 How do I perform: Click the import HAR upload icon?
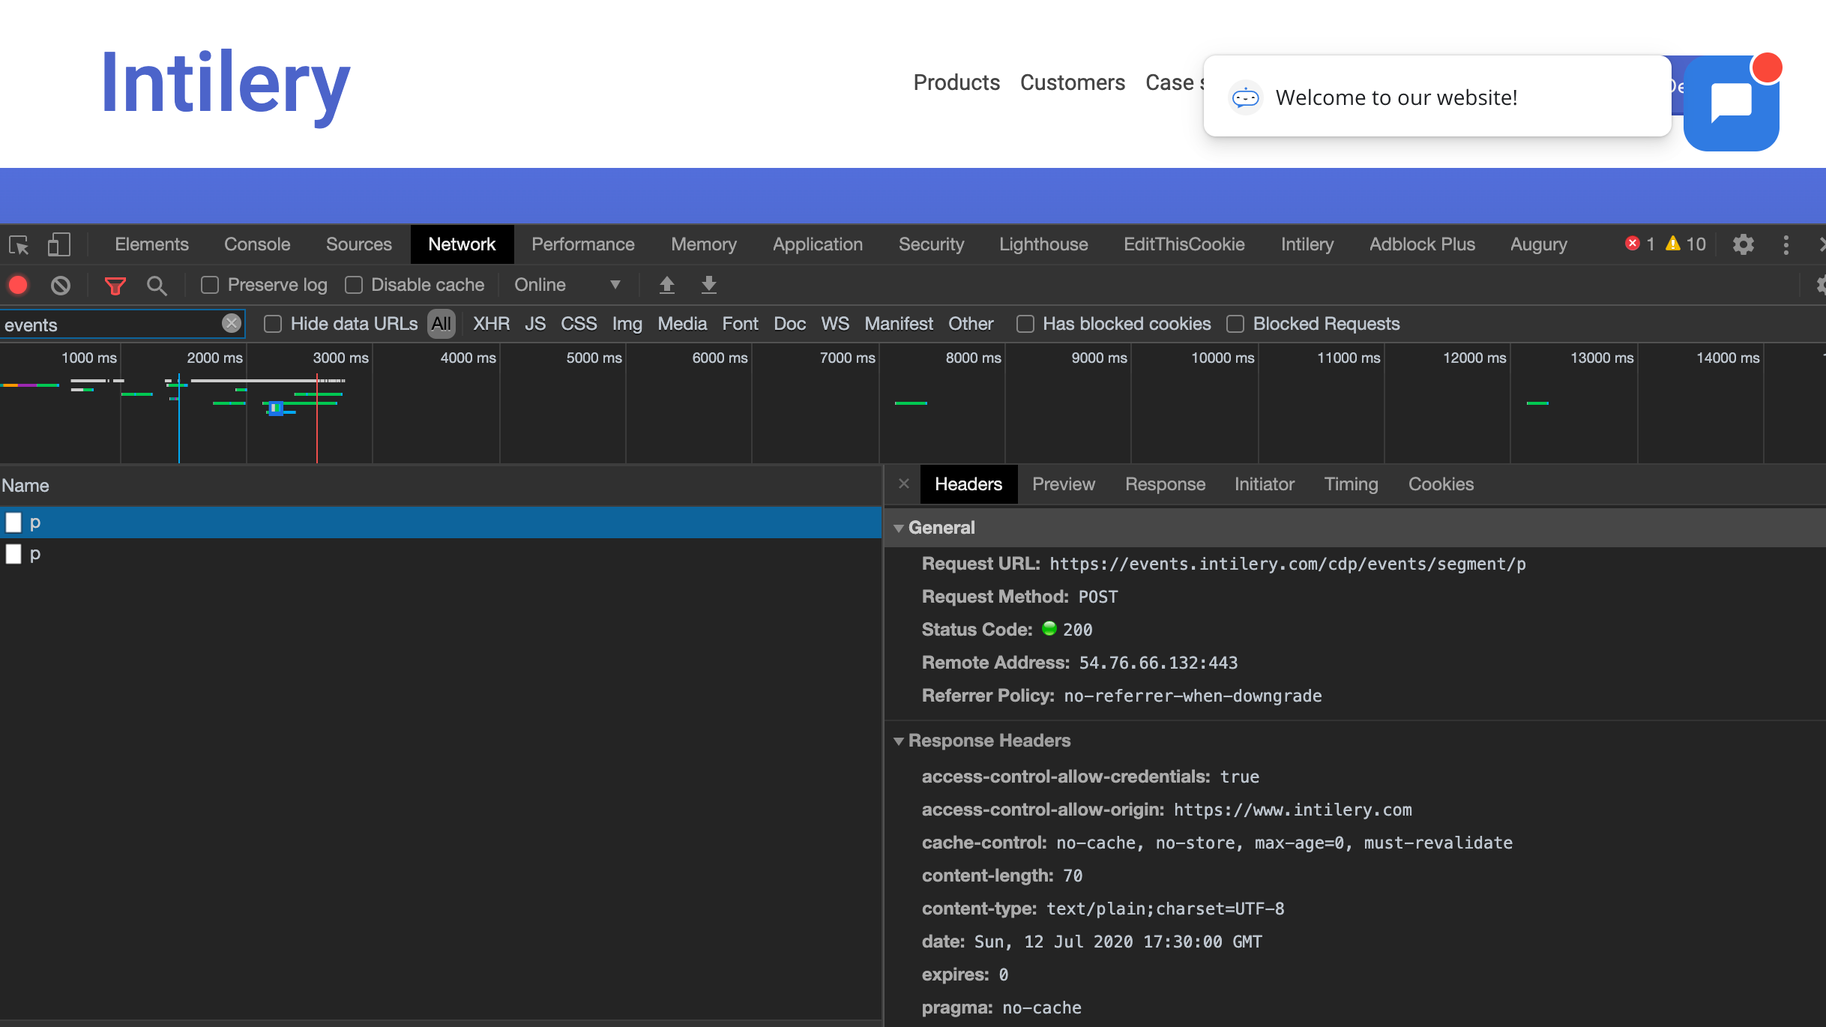tap(667, 285)
